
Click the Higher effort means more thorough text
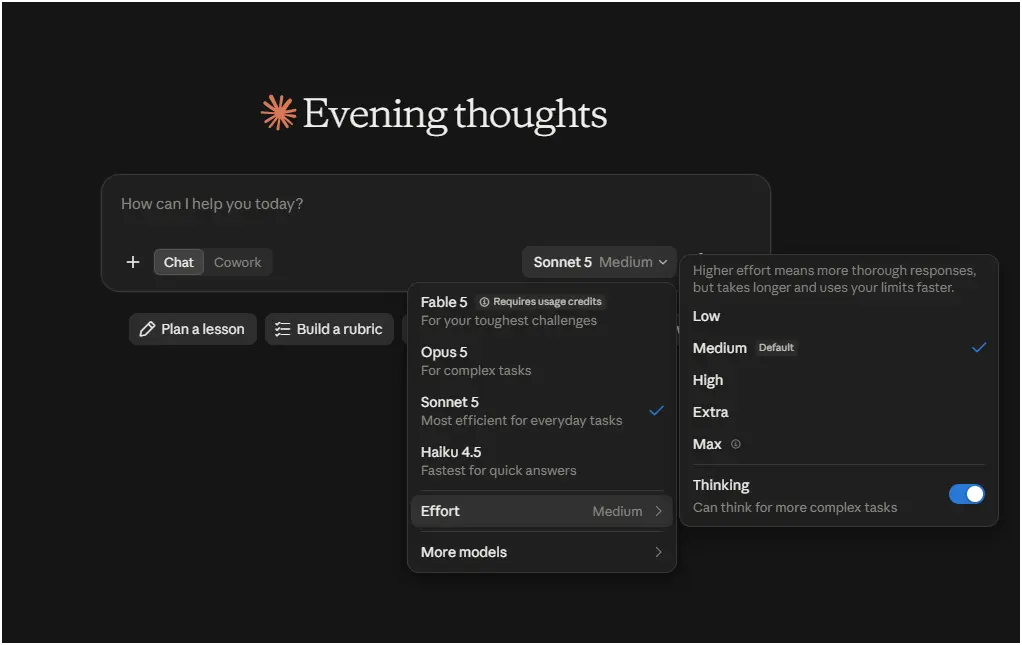(834, 279)
